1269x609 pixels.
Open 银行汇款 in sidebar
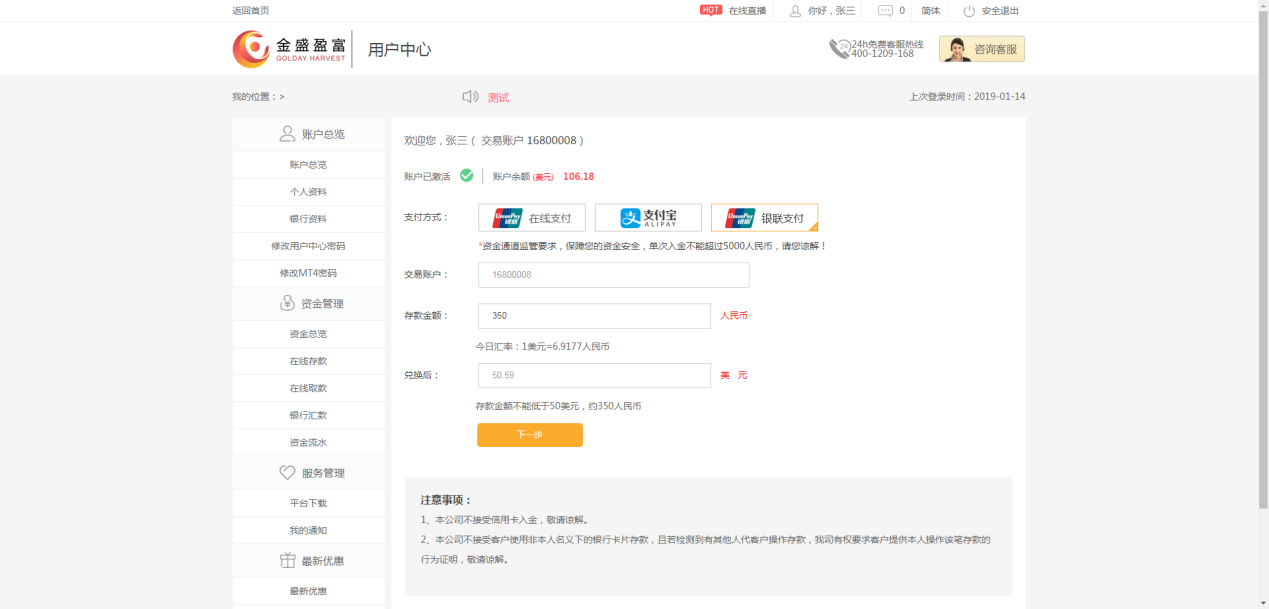click(x=308, y=415)
